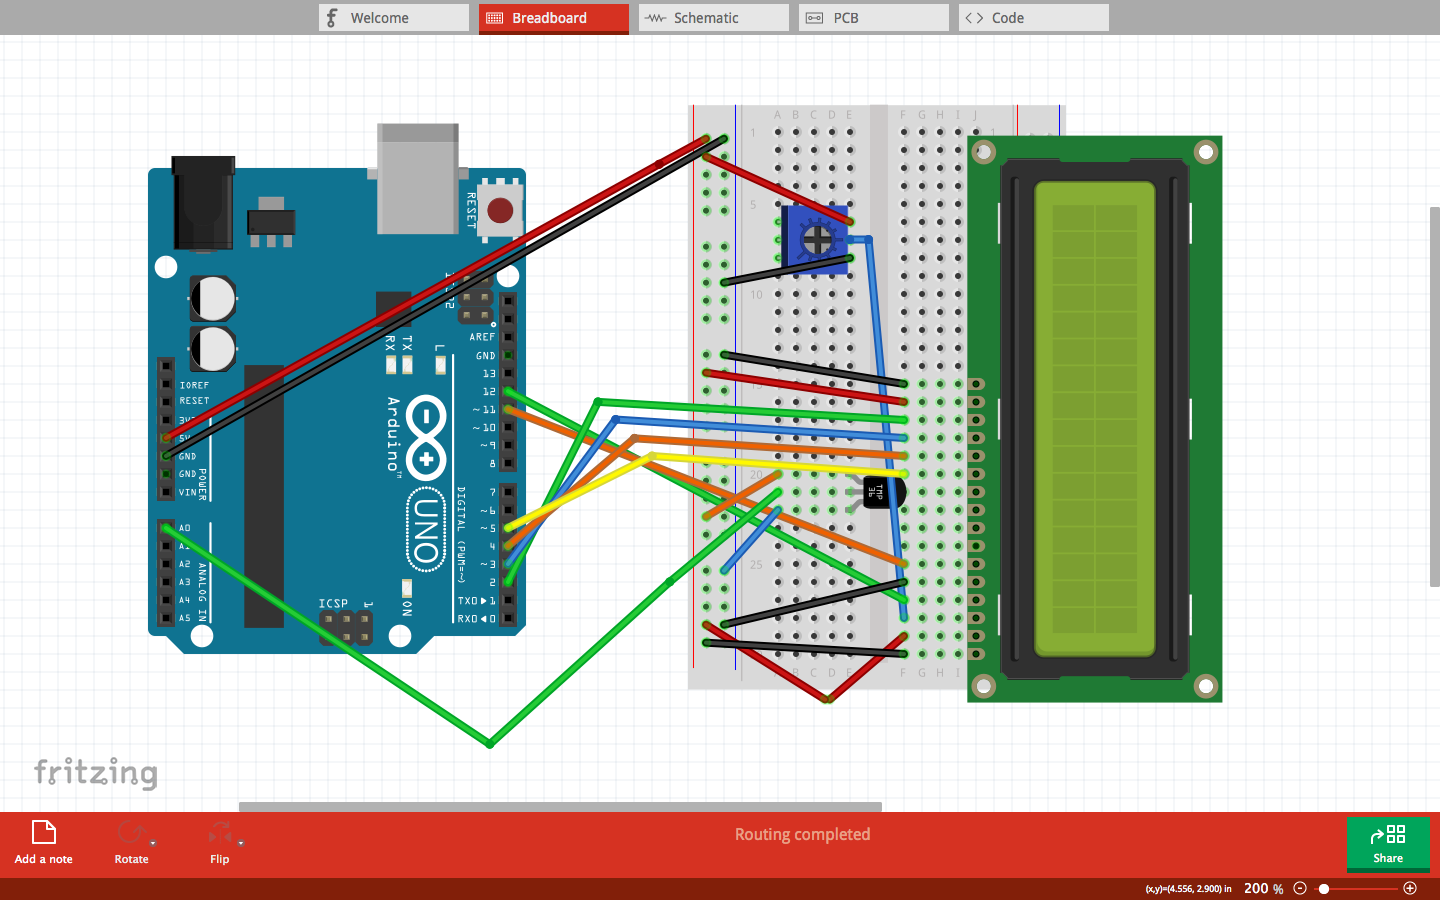The image size is (1440, 900).
Task: Select the black temperature sensor transistor
Action: [883, 491]
